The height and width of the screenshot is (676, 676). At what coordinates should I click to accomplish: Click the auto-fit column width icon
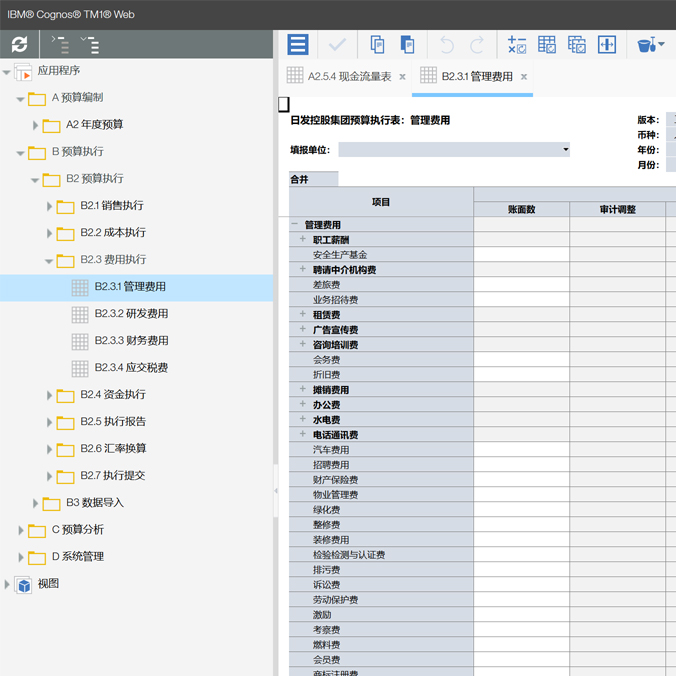click(607, 44)
